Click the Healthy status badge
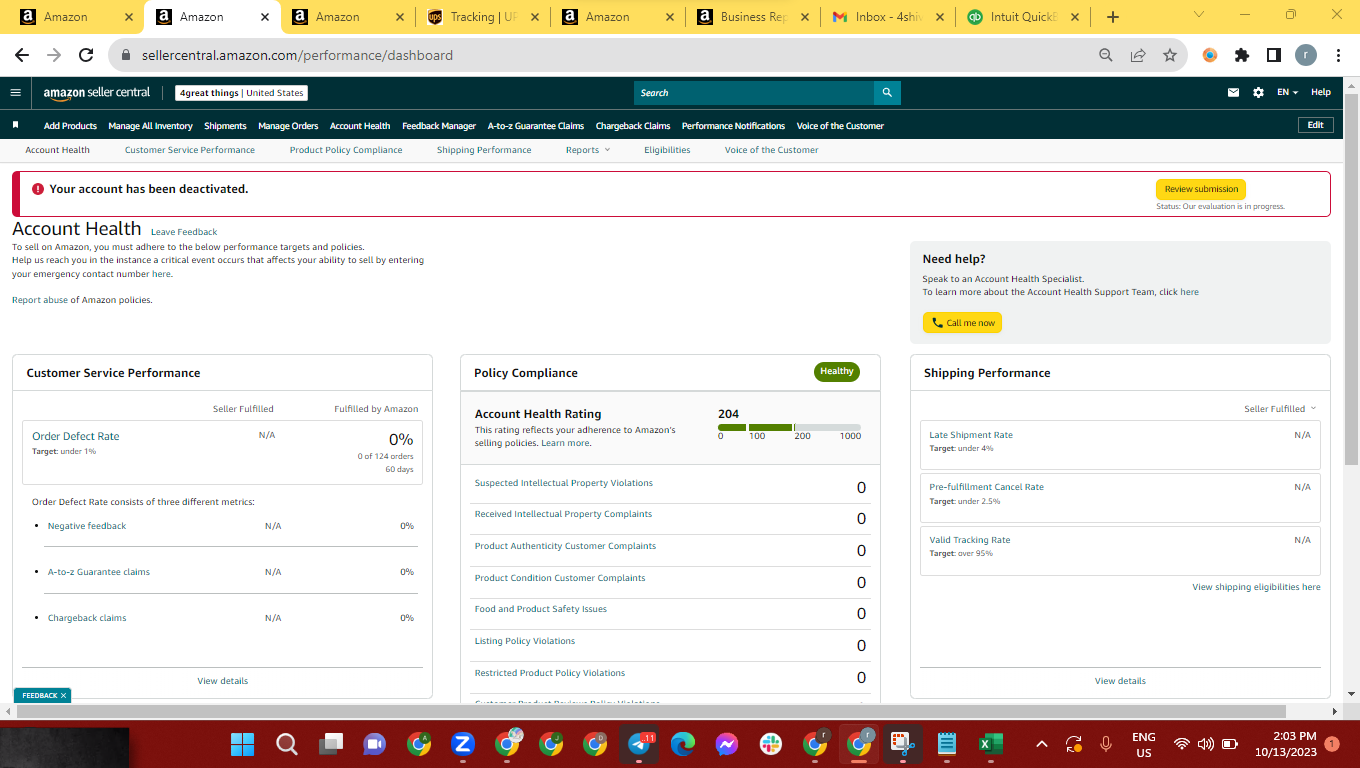 [x=837, y=372]
